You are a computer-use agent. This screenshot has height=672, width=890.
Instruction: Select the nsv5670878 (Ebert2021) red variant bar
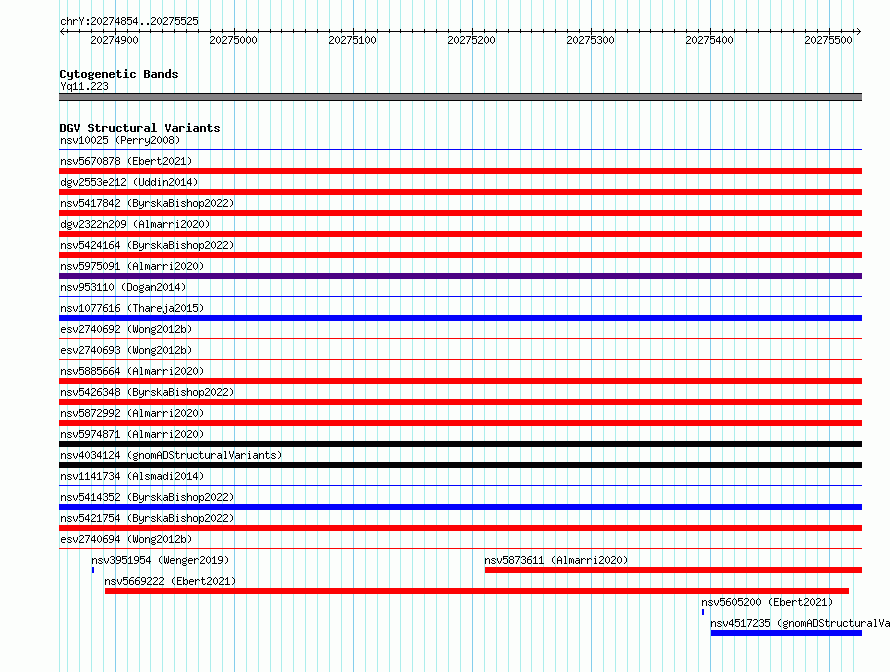[460, 171]
